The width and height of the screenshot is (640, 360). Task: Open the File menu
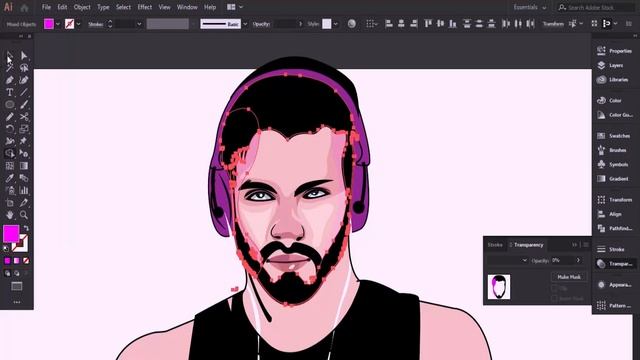click(46, 7)
